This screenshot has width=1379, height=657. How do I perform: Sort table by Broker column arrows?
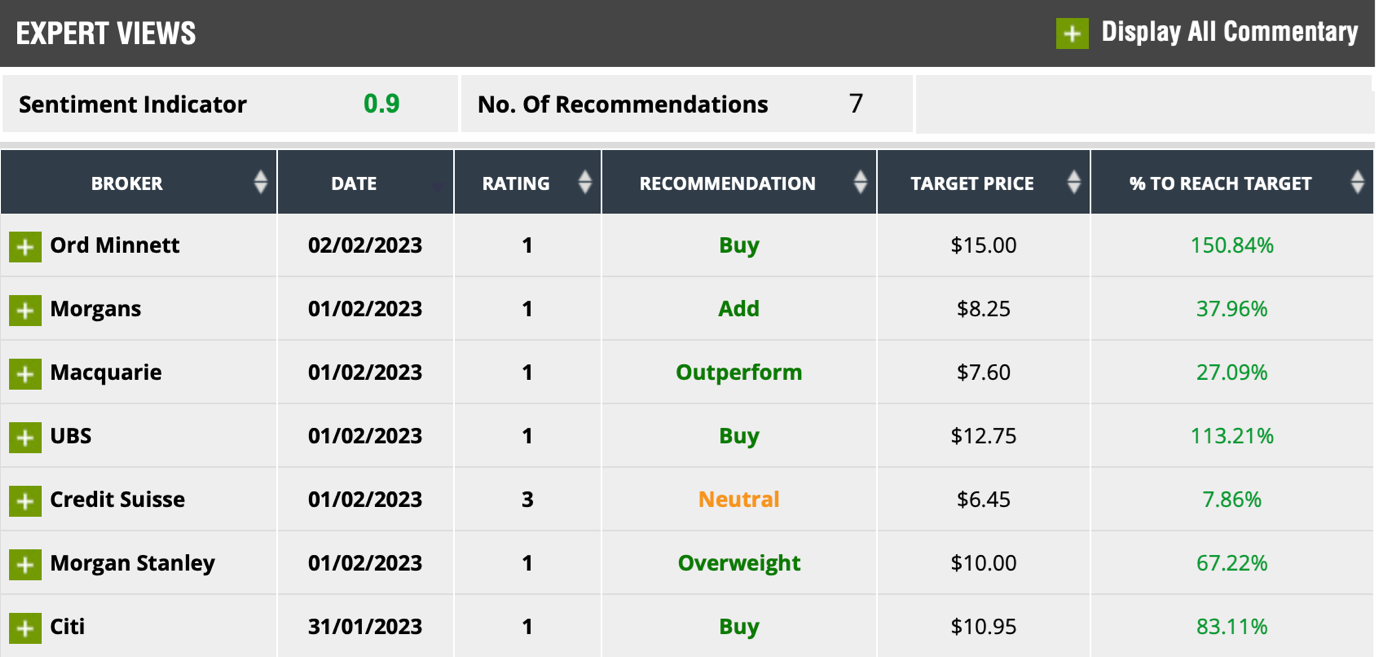tap(260, 182)
